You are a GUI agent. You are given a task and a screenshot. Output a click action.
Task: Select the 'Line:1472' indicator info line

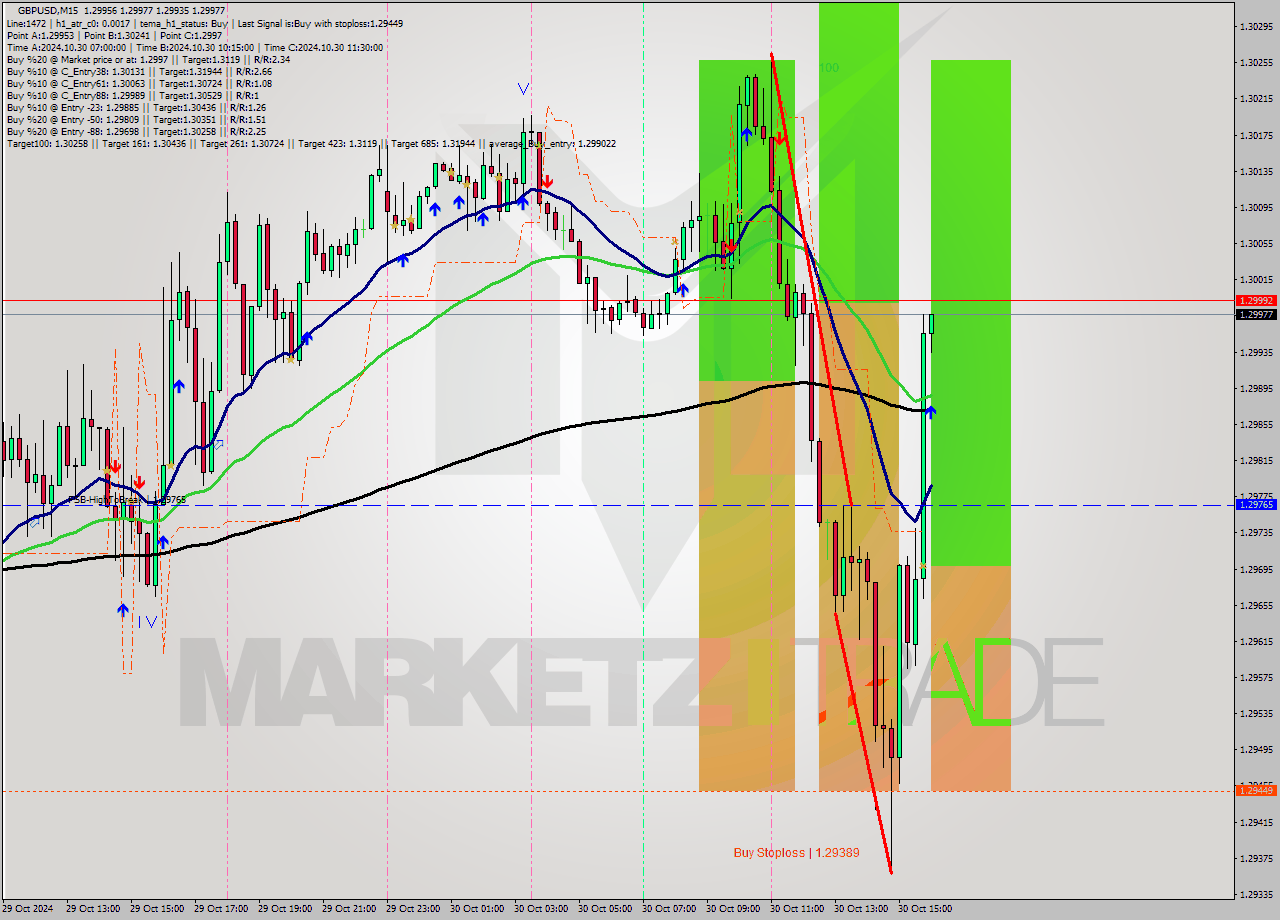pos(204,22)
